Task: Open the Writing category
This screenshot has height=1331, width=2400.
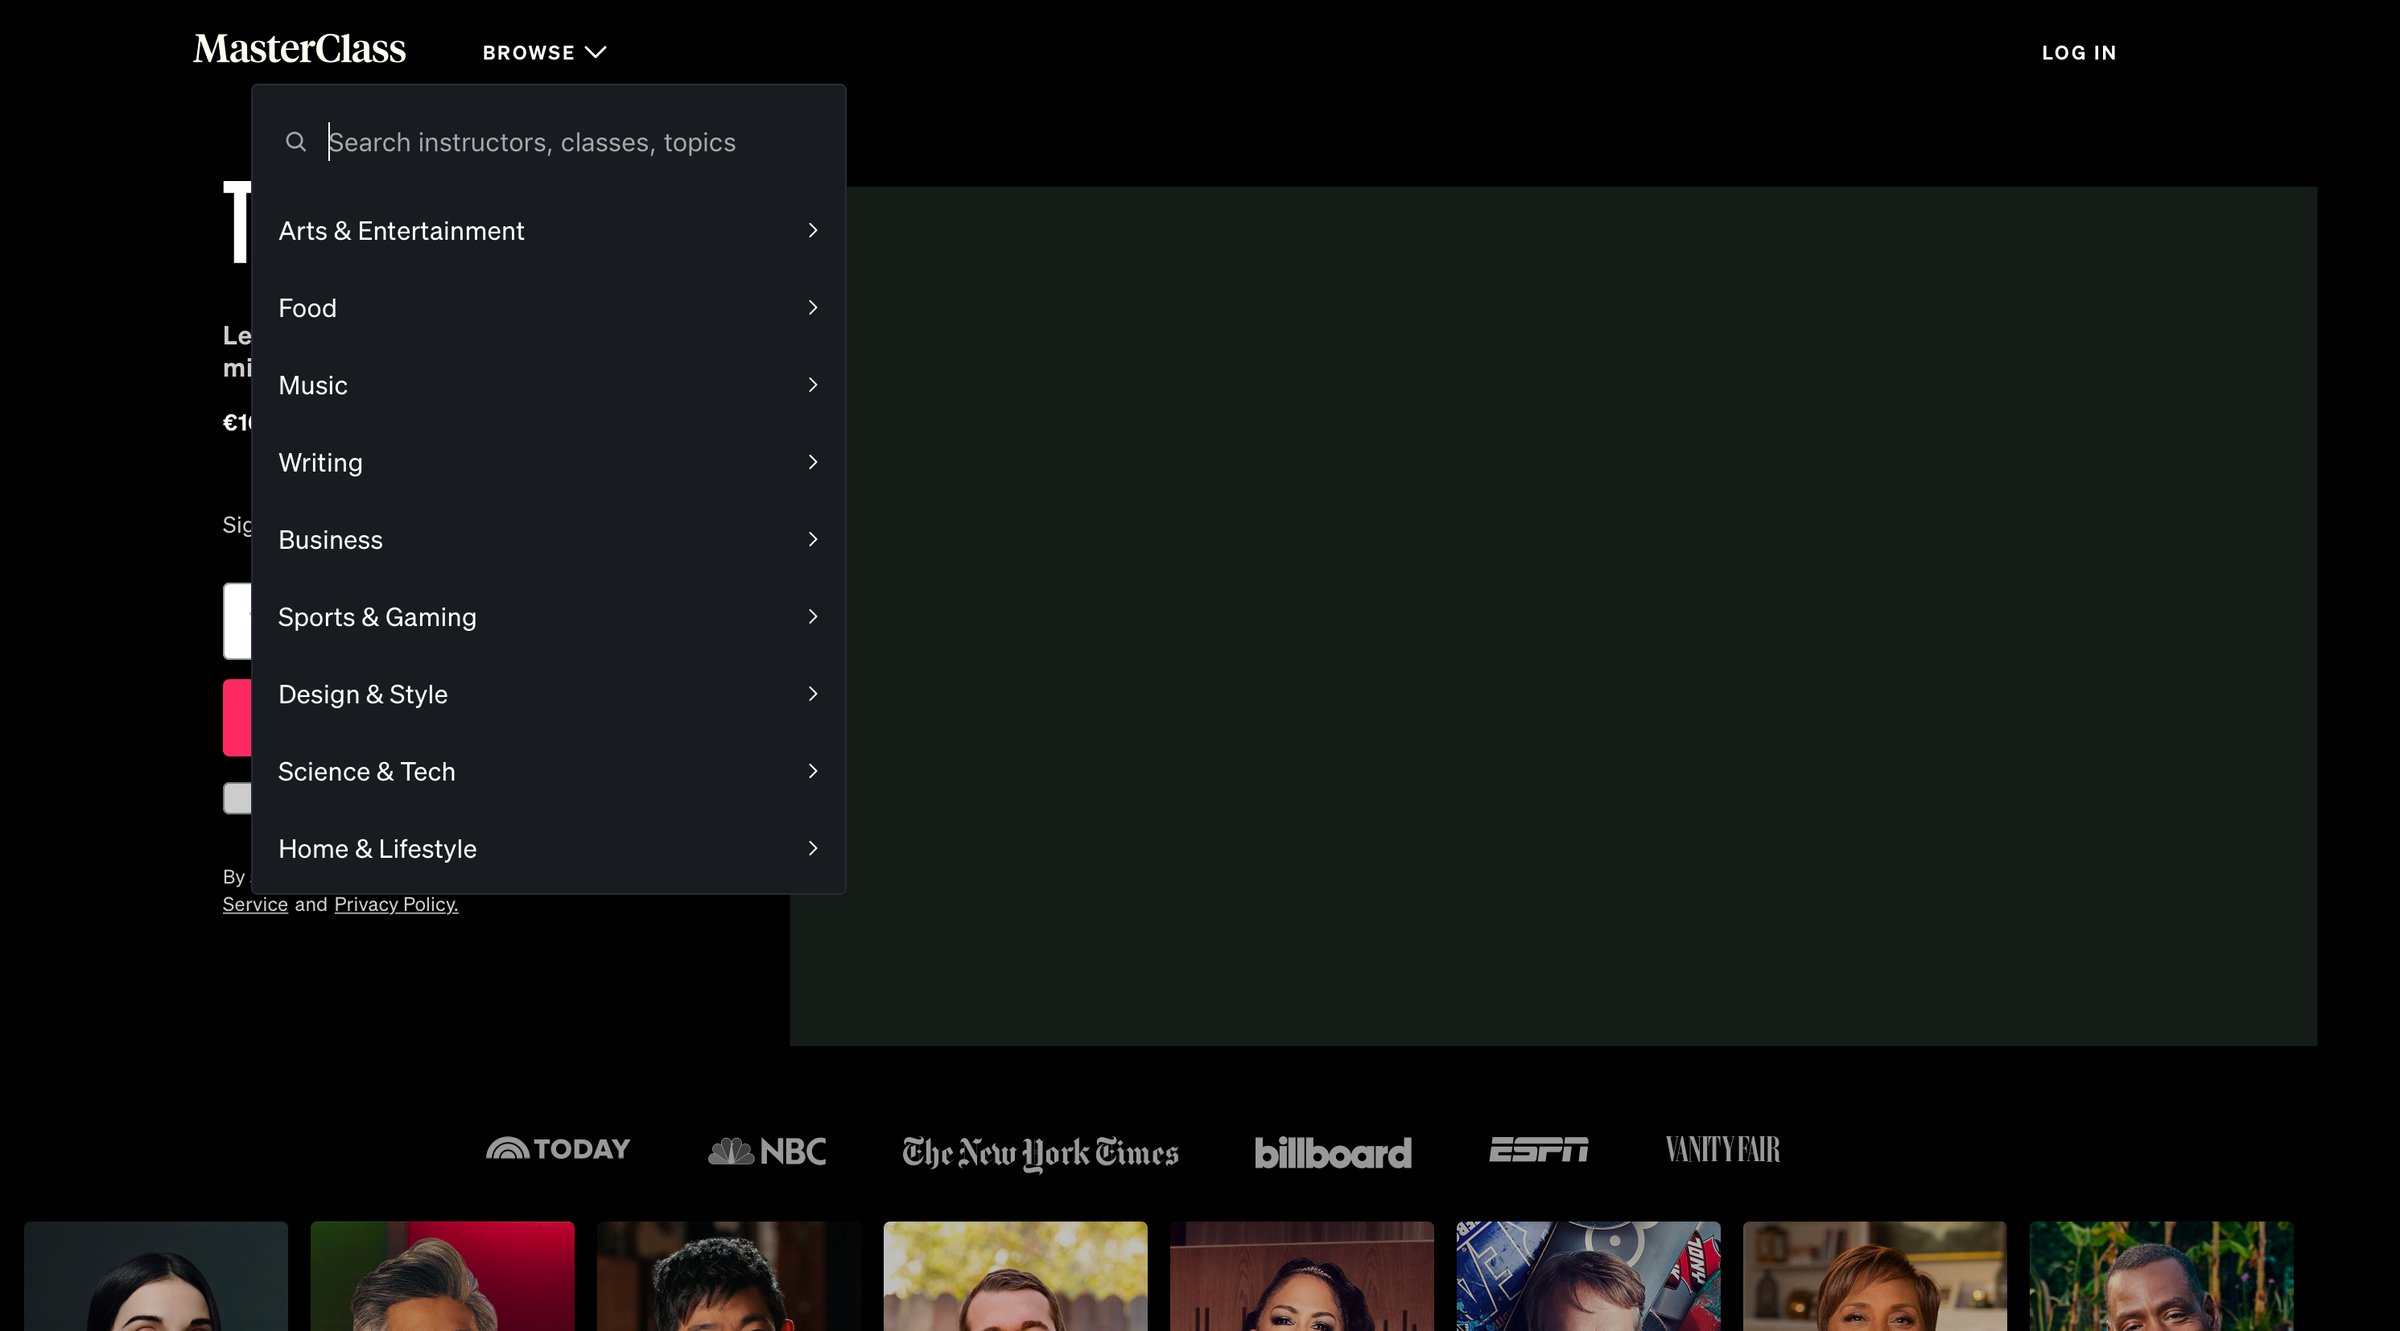Action: point(548,462)
